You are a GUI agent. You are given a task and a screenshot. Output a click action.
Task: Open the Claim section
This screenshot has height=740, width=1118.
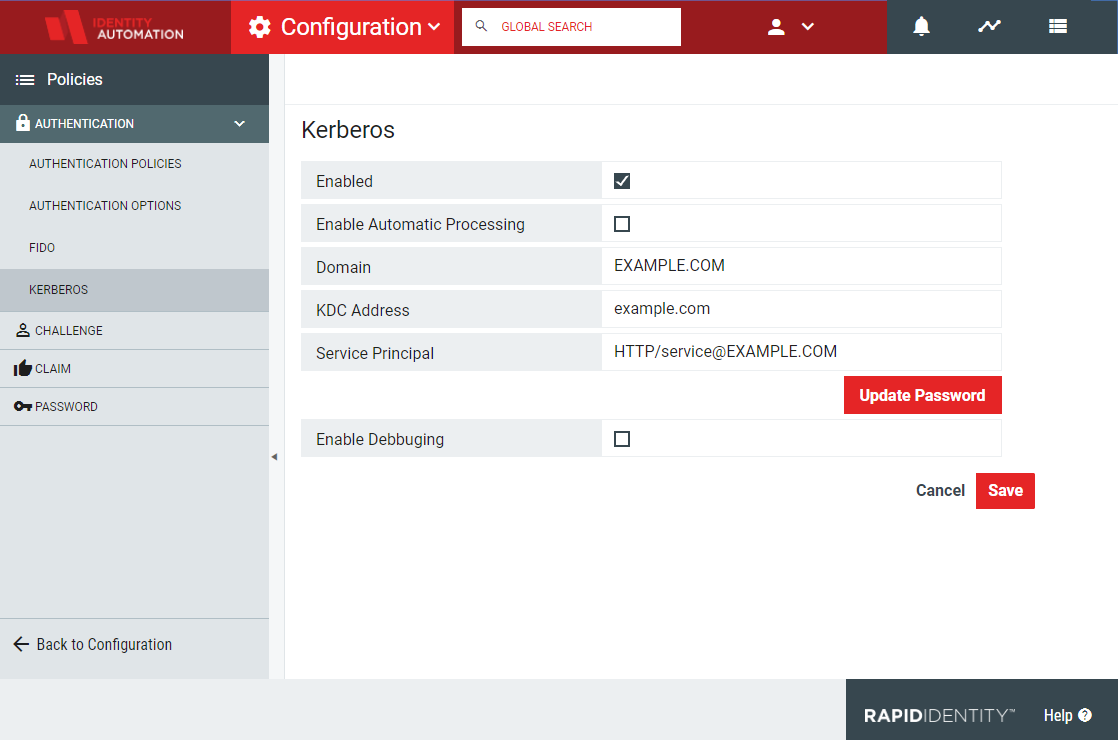coord(135,369)
